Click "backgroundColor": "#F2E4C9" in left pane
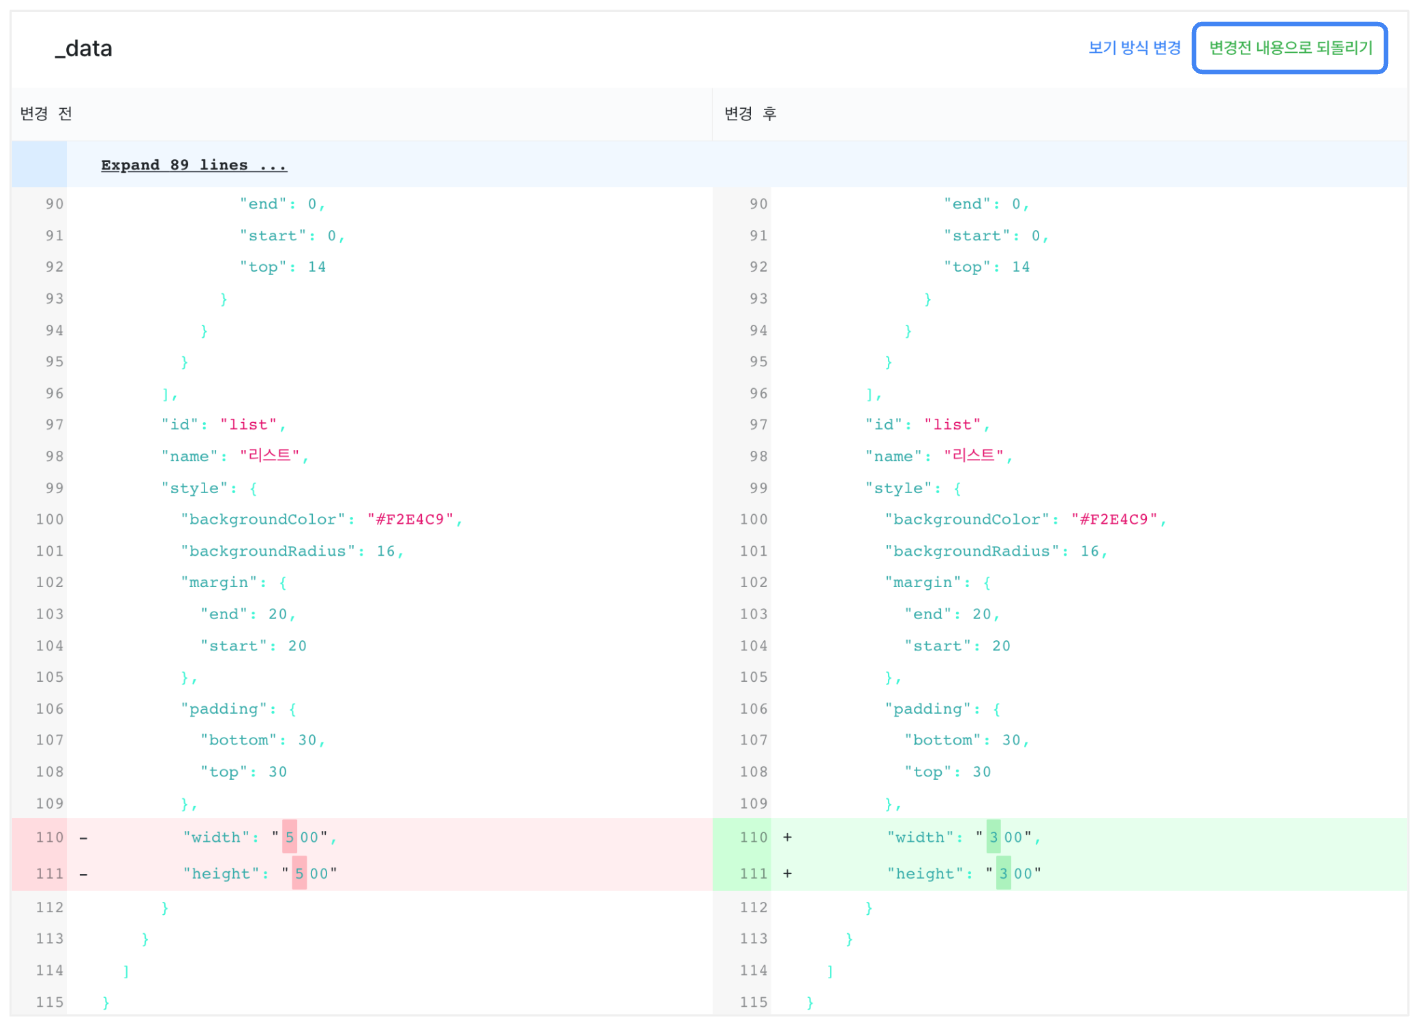This screenshot has width=1420, height=1028. coord(322,519)
